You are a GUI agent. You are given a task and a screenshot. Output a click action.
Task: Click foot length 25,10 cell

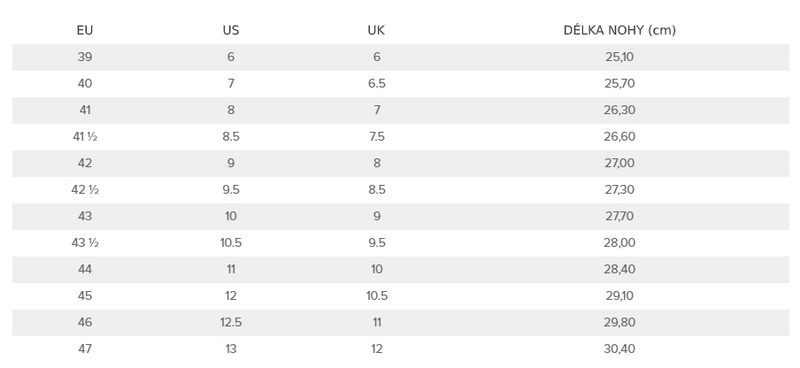click(619, 57)
